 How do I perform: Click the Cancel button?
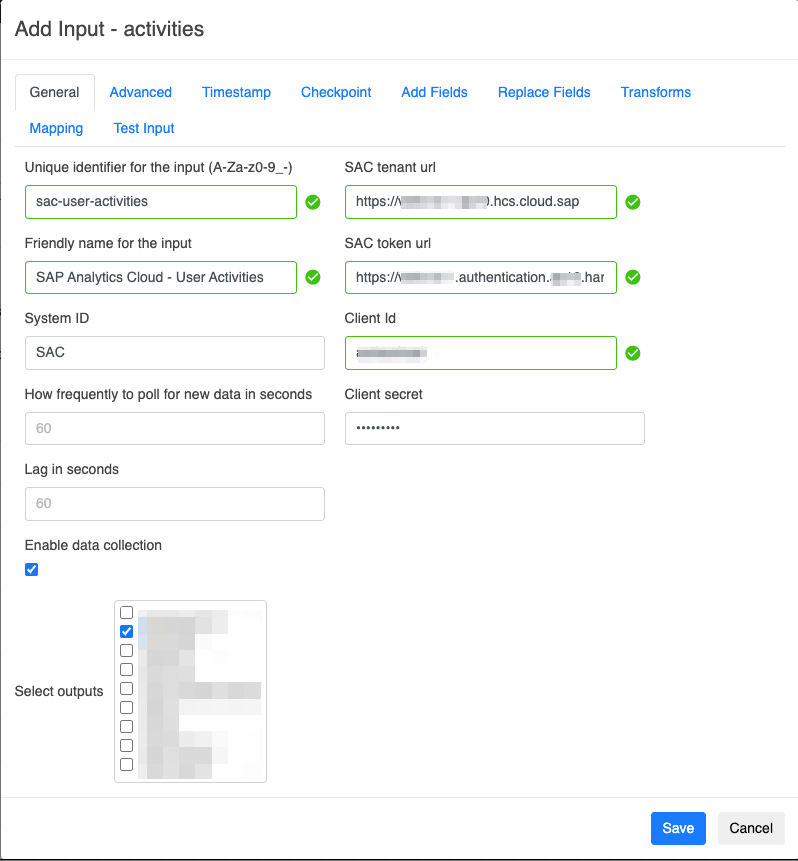pyautogui.click(x=751, y=828)
